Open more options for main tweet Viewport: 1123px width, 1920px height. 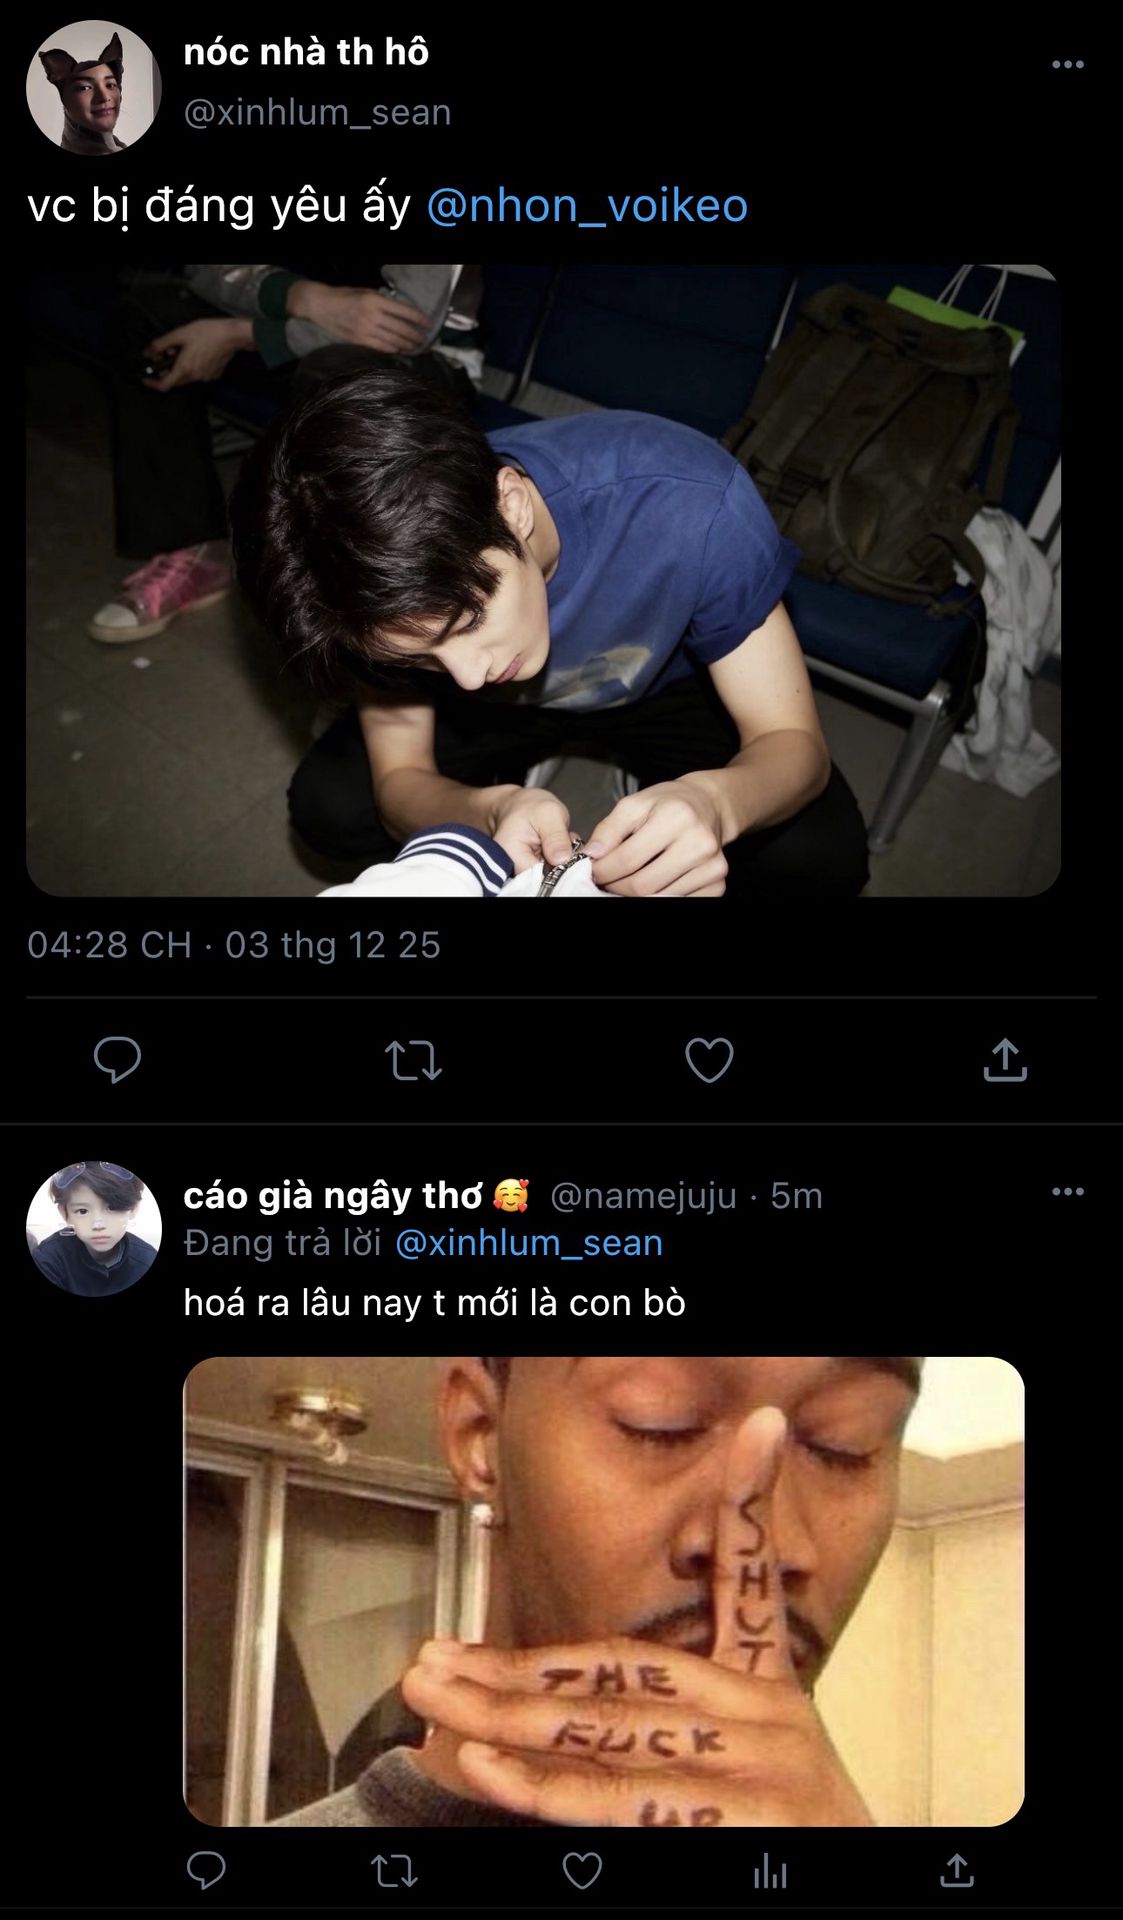point(1067,65)
